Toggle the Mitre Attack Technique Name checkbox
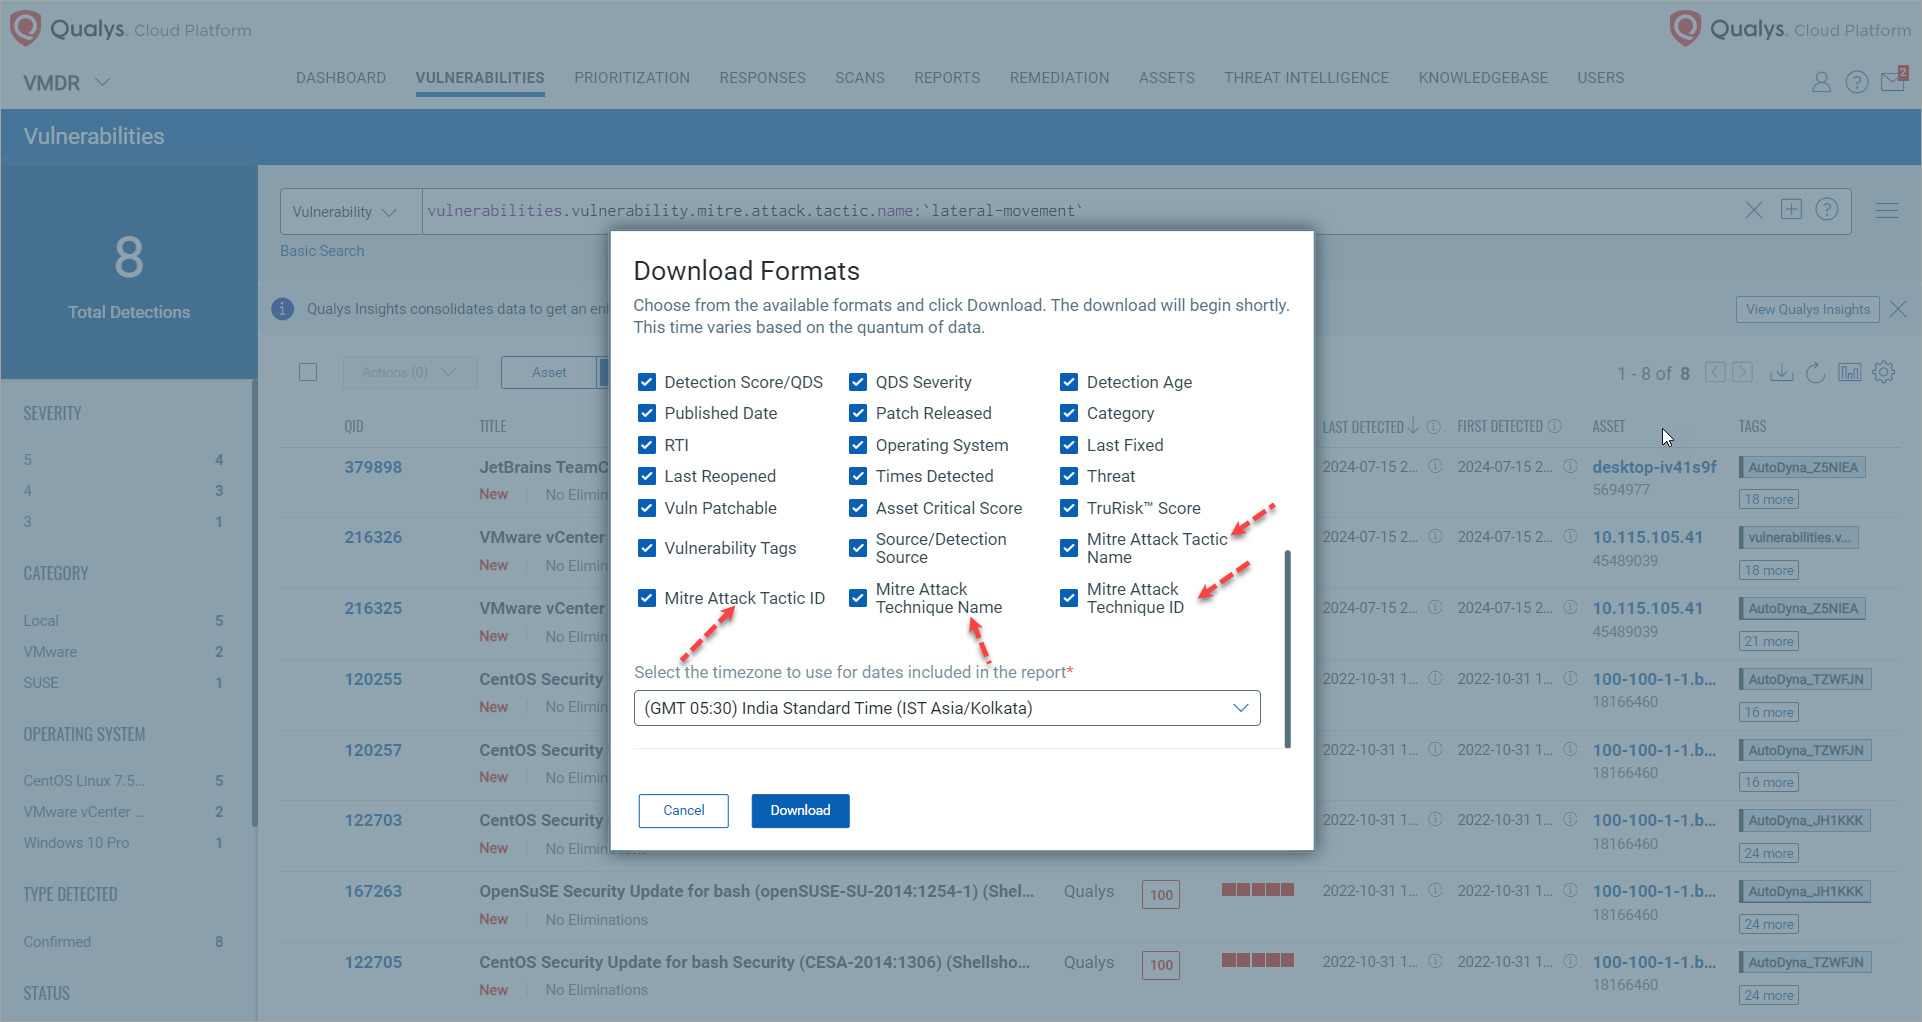 click(x=858, y=598)
